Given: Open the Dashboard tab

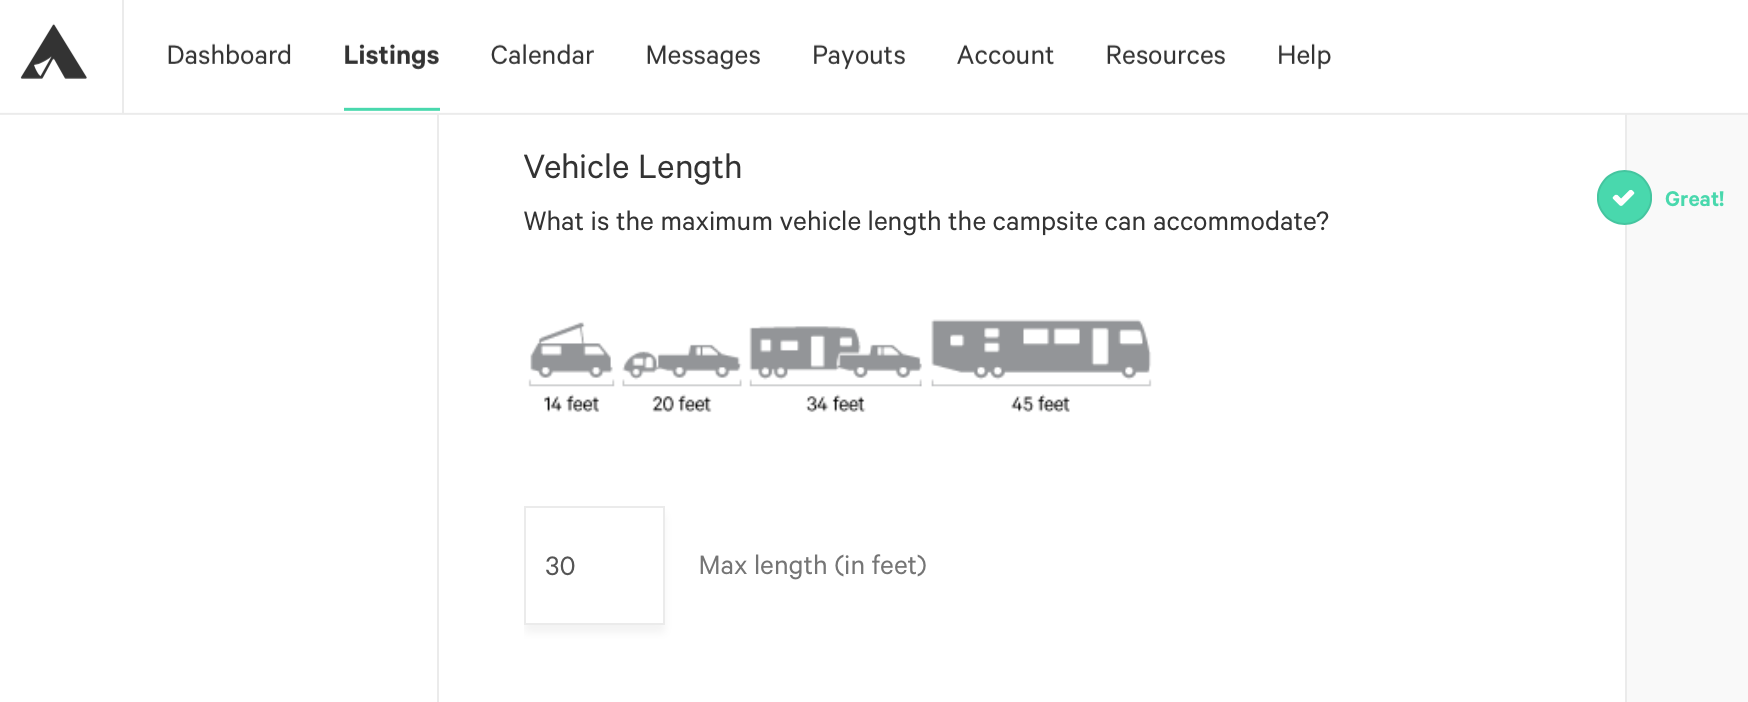Looking at the screenshot, I should click(229, 55).
